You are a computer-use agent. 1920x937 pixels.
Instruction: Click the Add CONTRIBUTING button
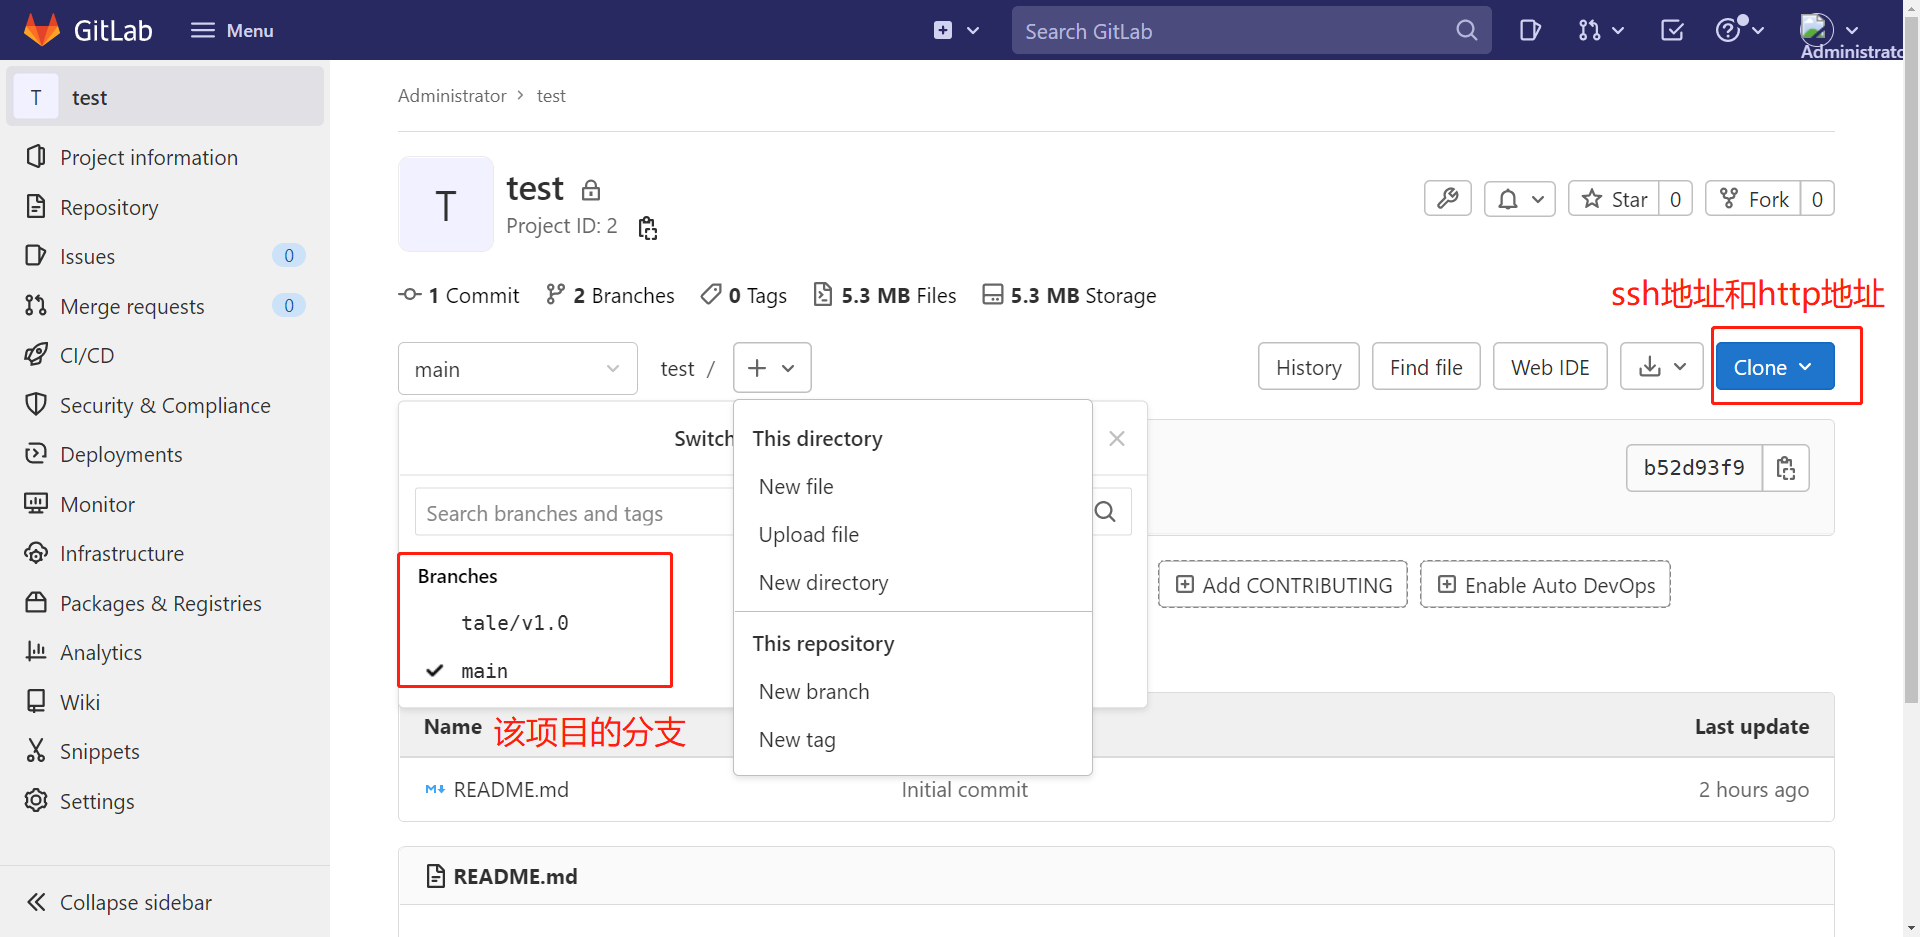coord(1282,584)
